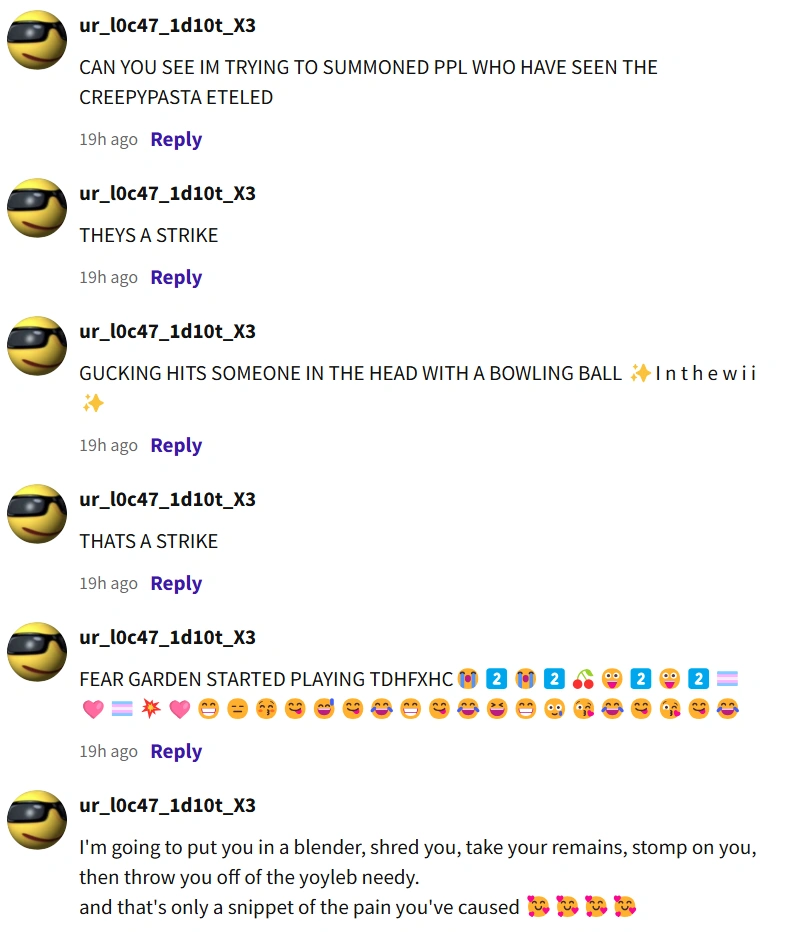Click username above the CREEPYPASTA ETELED comment
Screen dimensions: 785x932
click(168, 26)
